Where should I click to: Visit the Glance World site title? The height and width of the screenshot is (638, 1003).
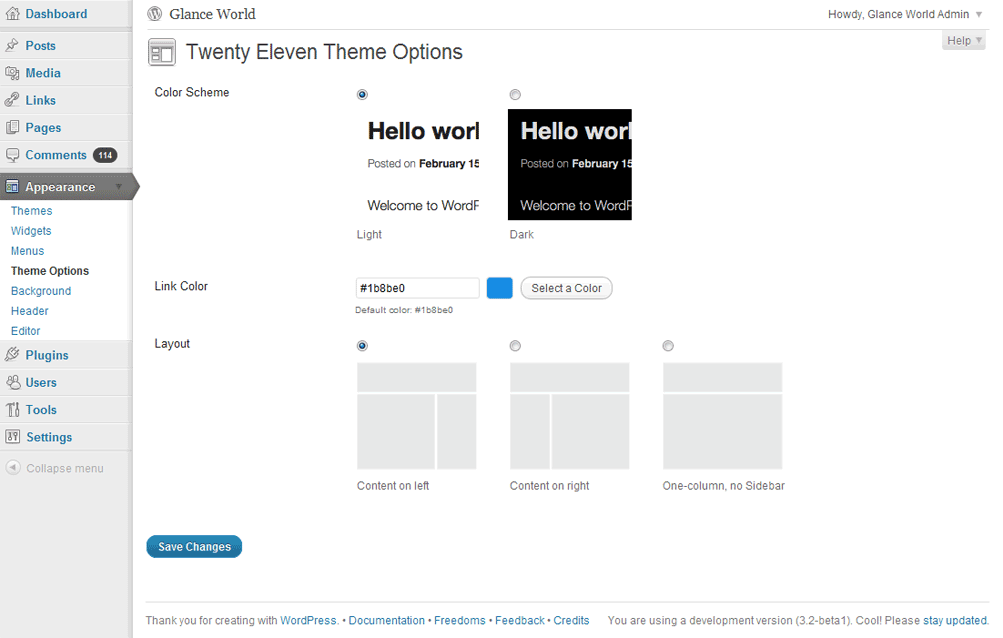point(212,13)
